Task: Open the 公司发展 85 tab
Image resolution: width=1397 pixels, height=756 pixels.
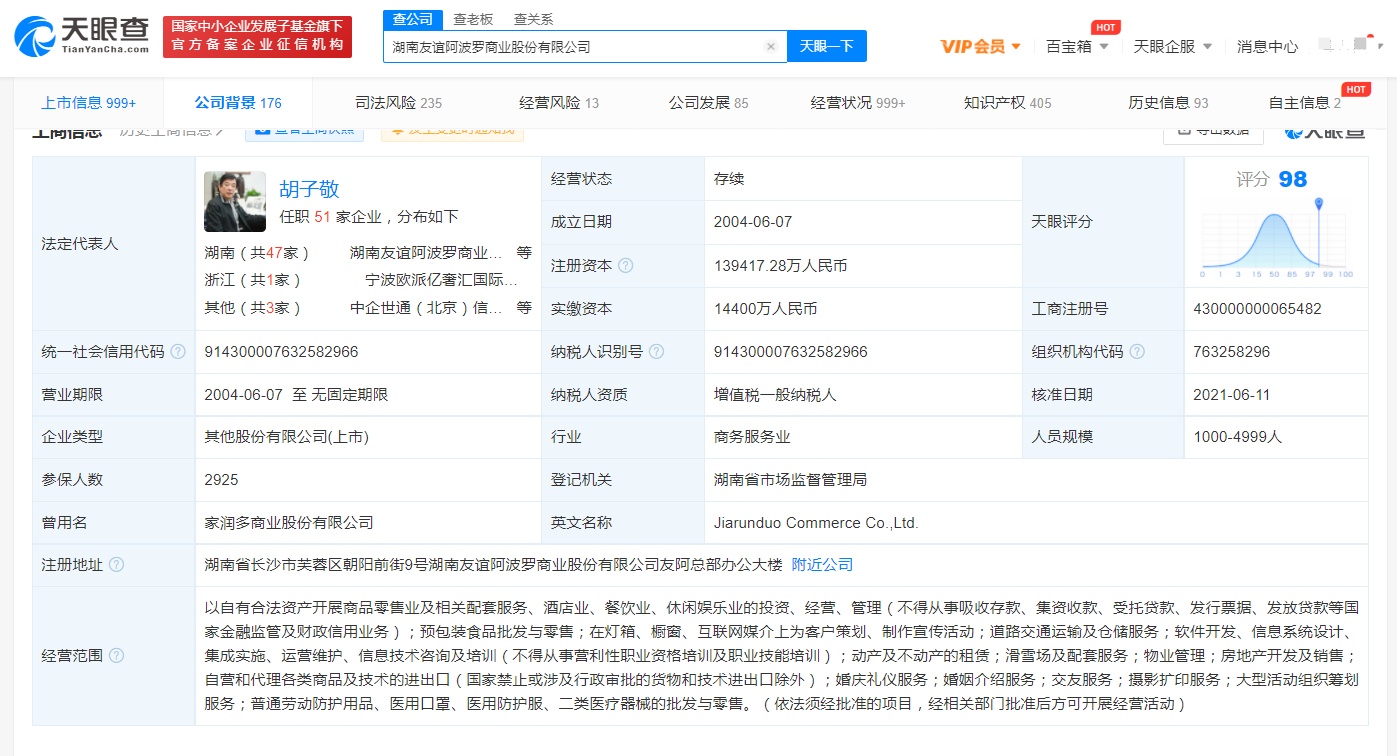Action: [708, 102]
